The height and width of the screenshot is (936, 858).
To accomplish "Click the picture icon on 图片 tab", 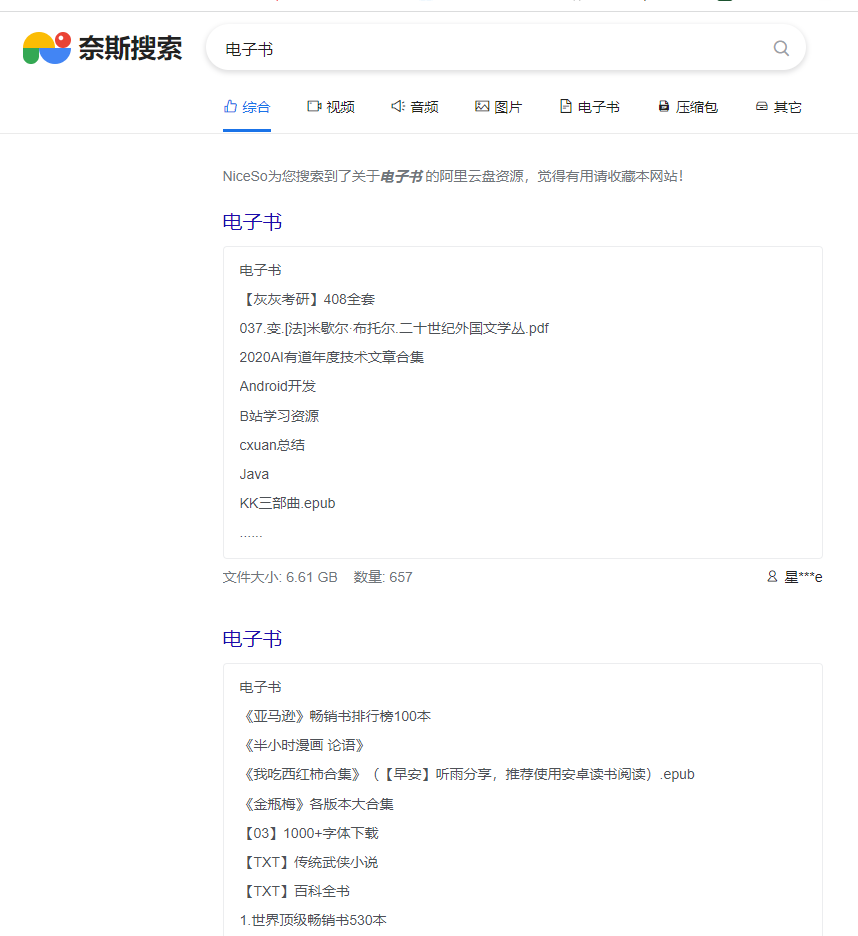I will click(480, 105).
